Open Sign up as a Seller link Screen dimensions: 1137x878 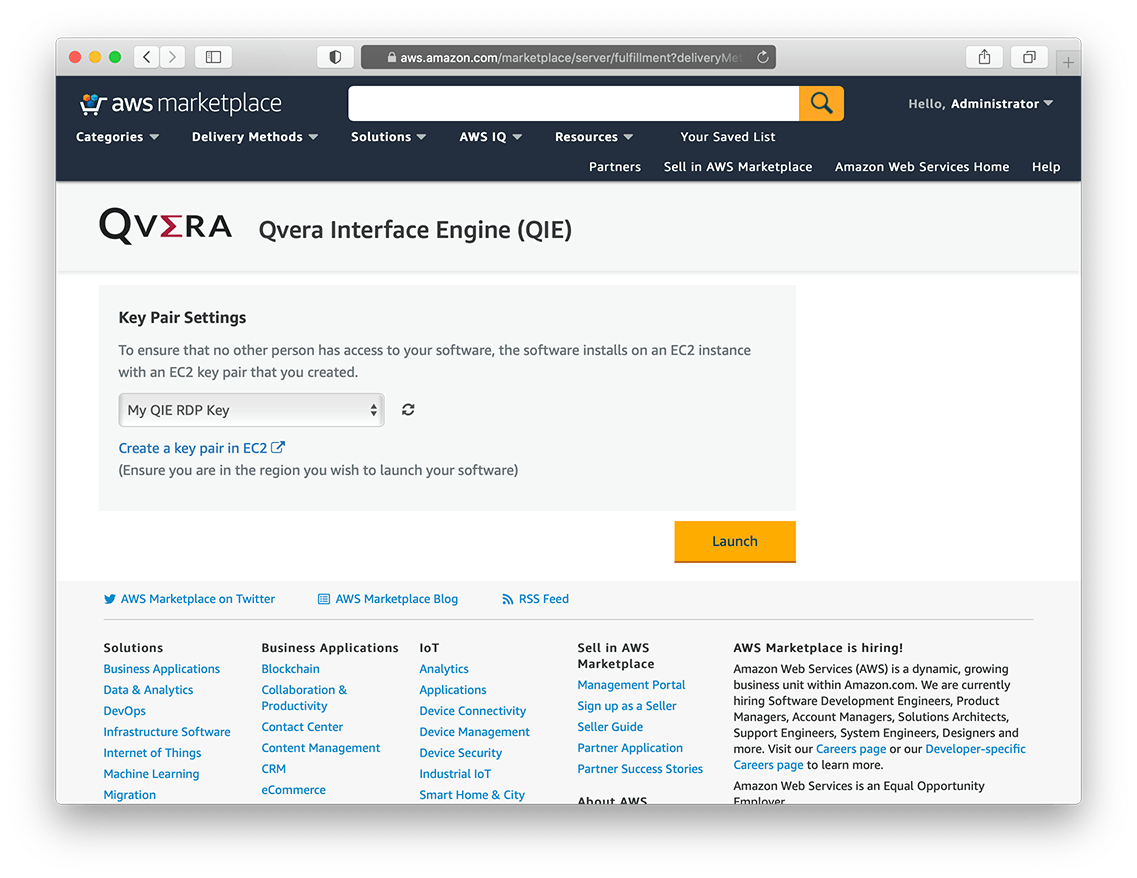(x=627, y=706)
